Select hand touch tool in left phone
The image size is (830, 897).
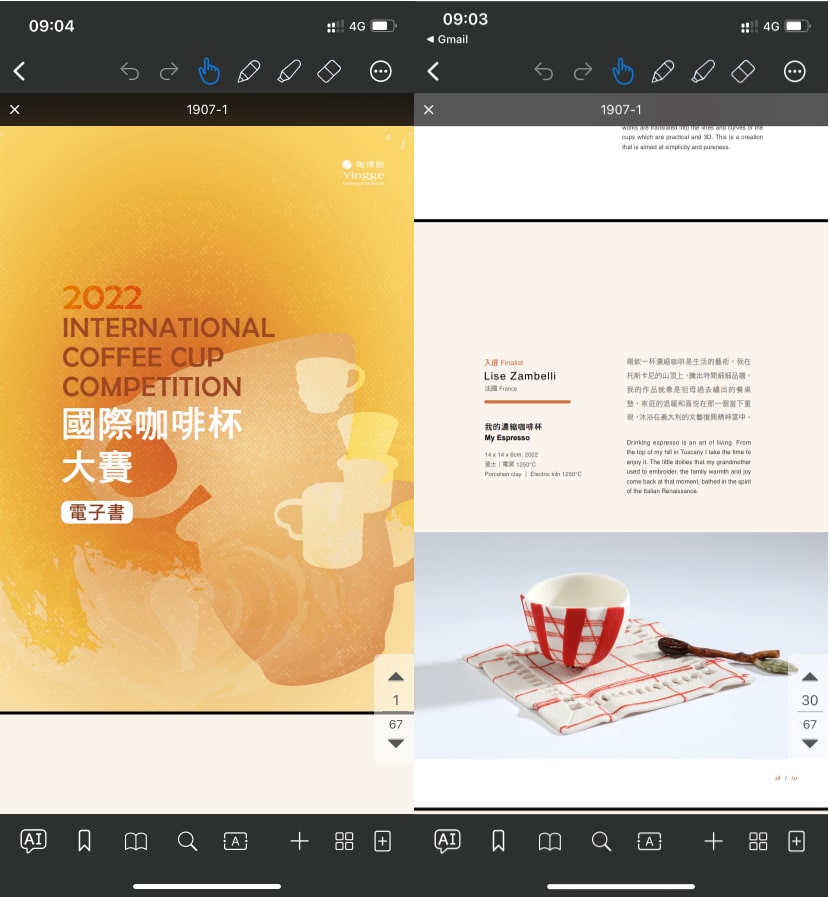click(x=209, y=72)
